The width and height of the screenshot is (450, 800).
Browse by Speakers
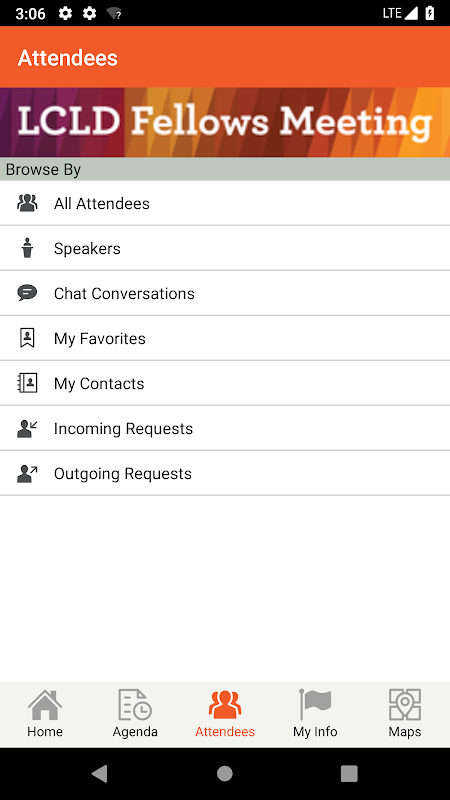pos(225,248)
